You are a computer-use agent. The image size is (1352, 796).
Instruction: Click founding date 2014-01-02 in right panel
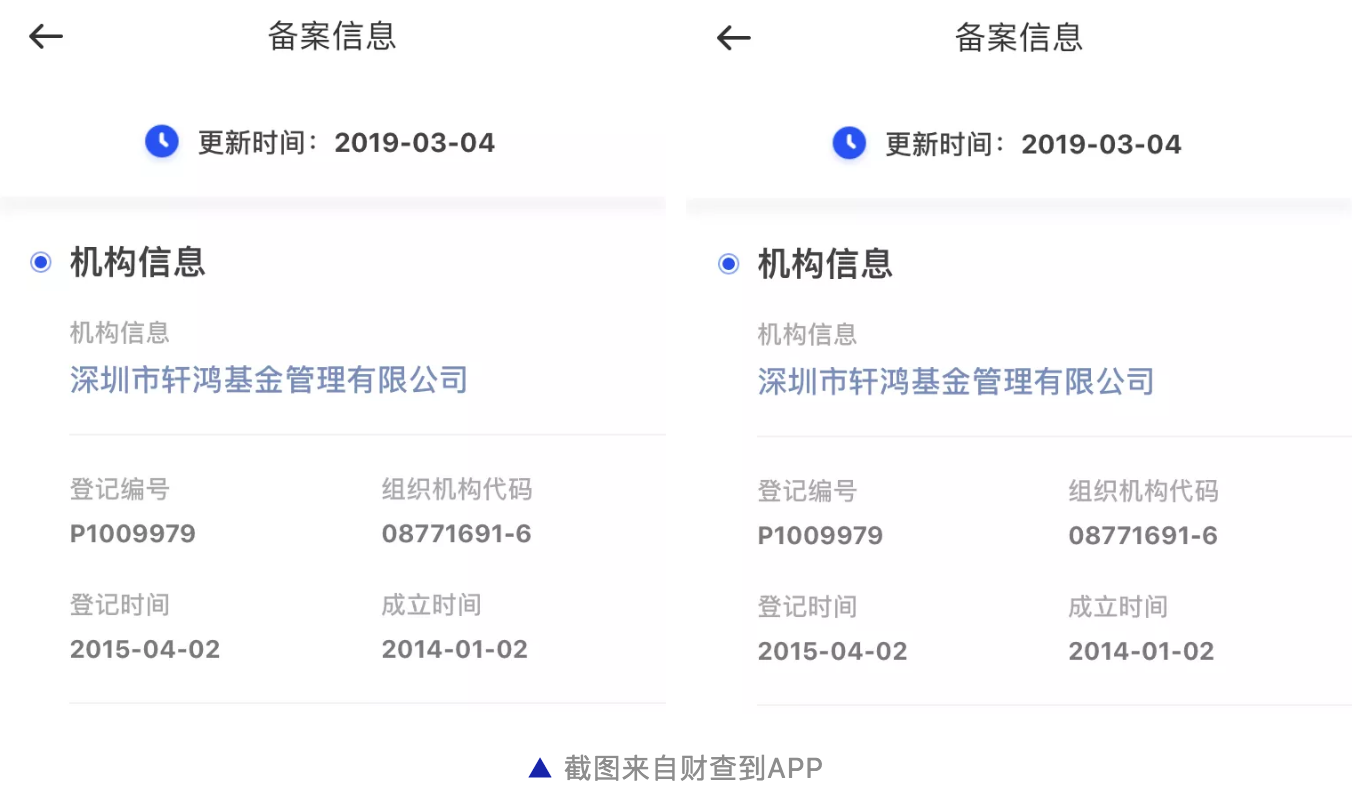pos(1141,651)
